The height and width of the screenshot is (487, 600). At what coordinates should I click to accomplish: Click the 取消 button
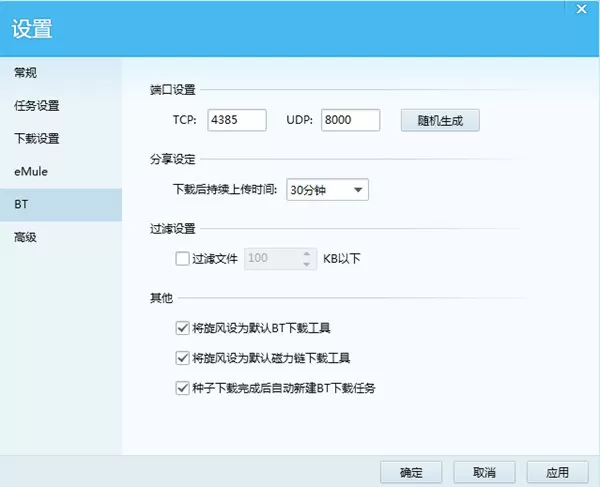tap(484, 472)
